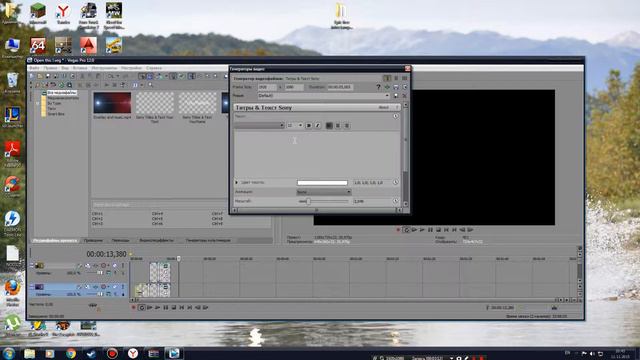Open the font family dropdown
This screenshot has width=640, height=360.
pyautogui.click(x=259, y=125)
